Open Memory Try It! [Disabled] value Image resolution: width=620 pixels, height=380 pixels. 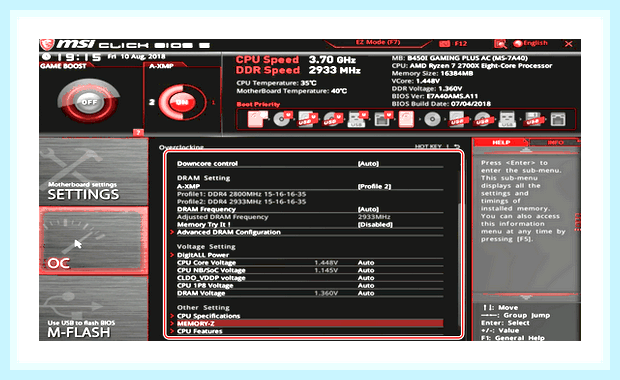tap(375, 225)
